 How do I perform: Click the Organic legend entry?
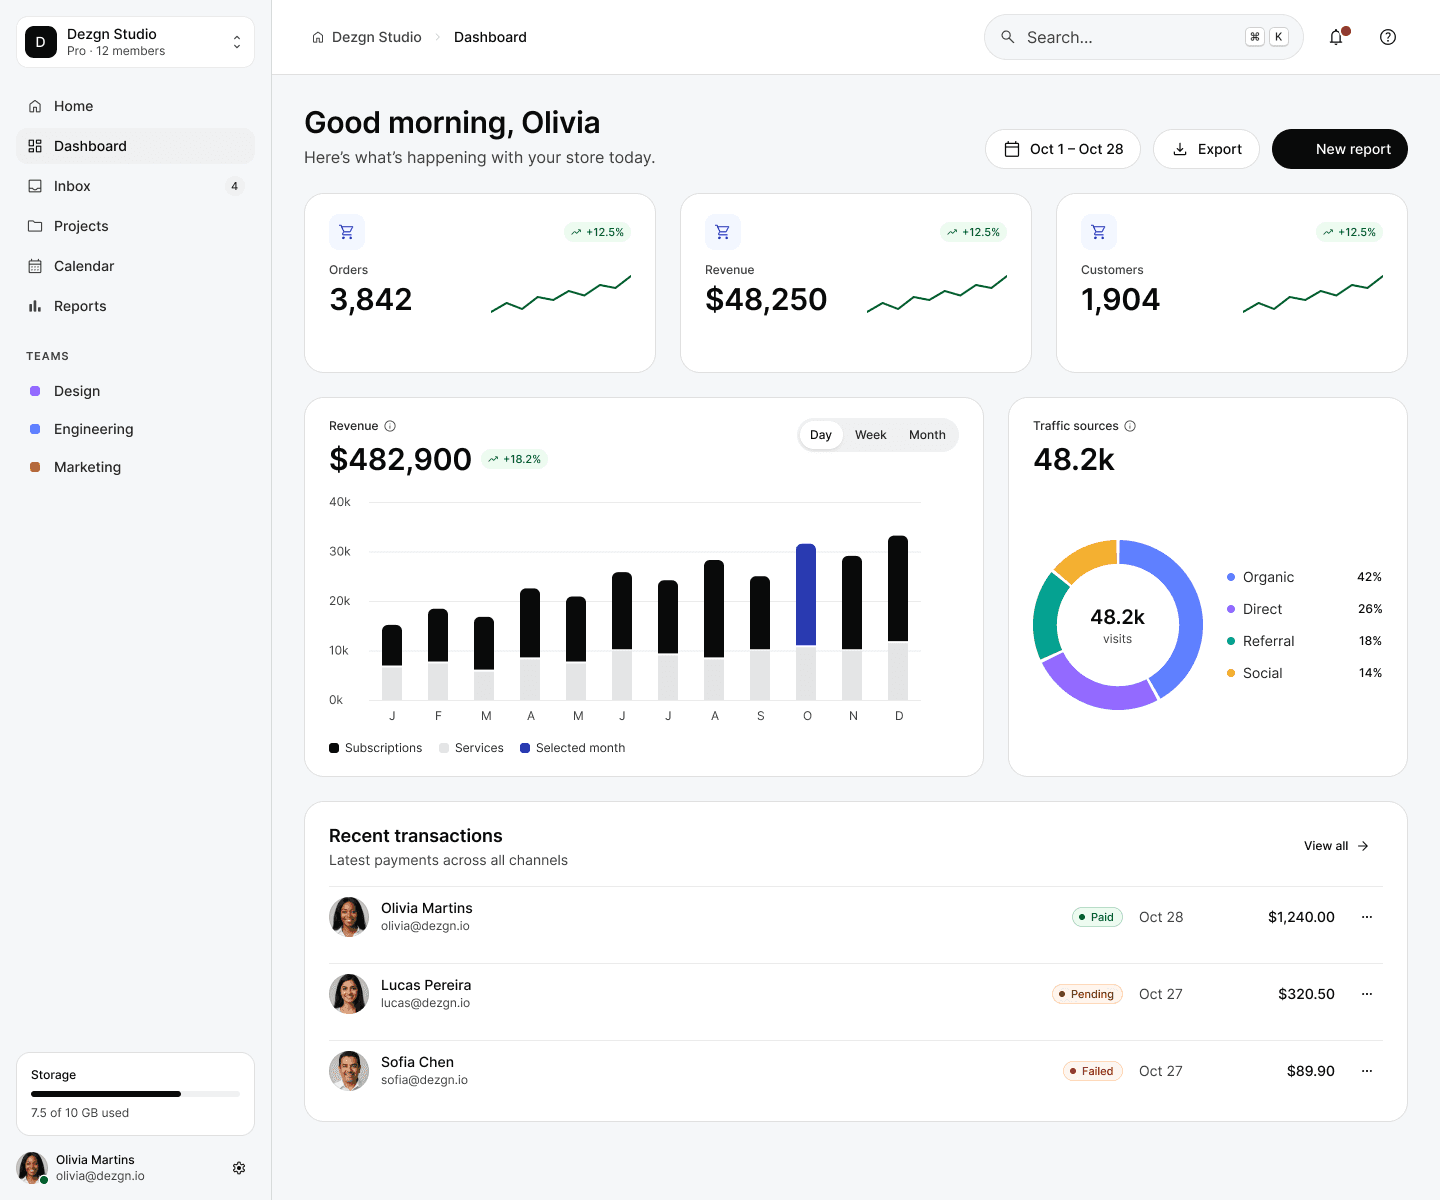pyautogui.click(x=1304, y=577)
